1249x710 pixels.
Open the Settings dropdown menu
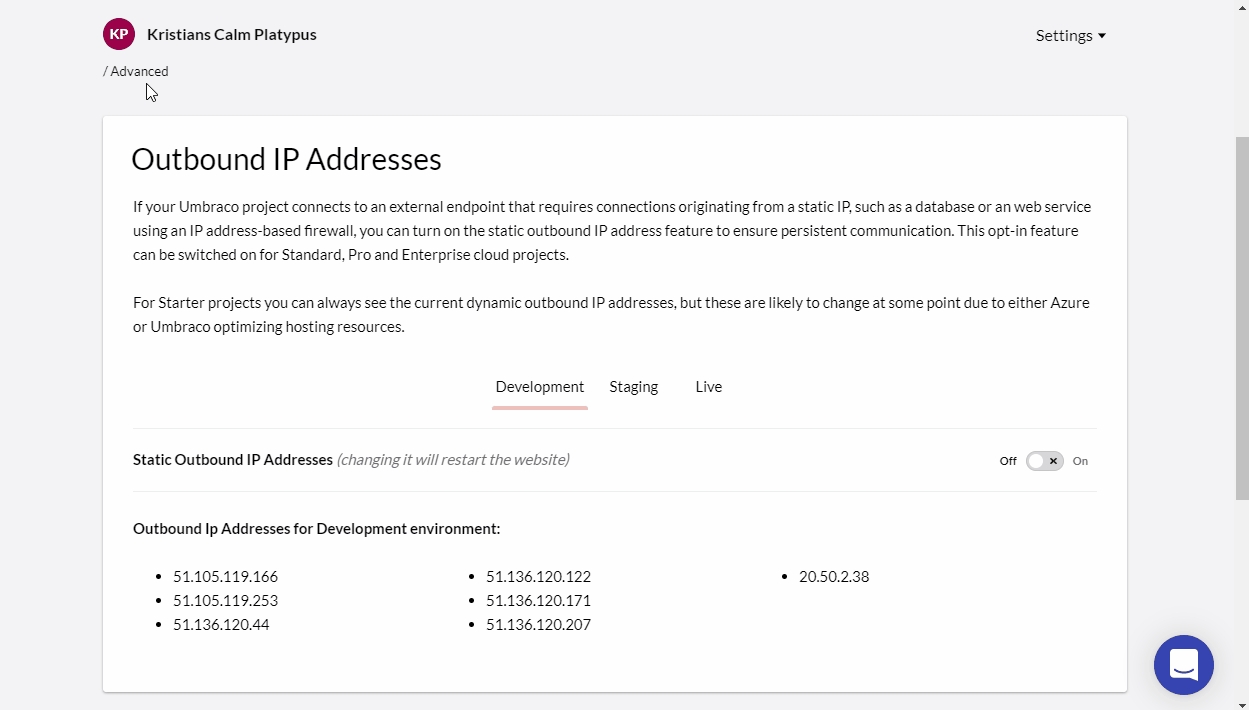coord(1070,35)
